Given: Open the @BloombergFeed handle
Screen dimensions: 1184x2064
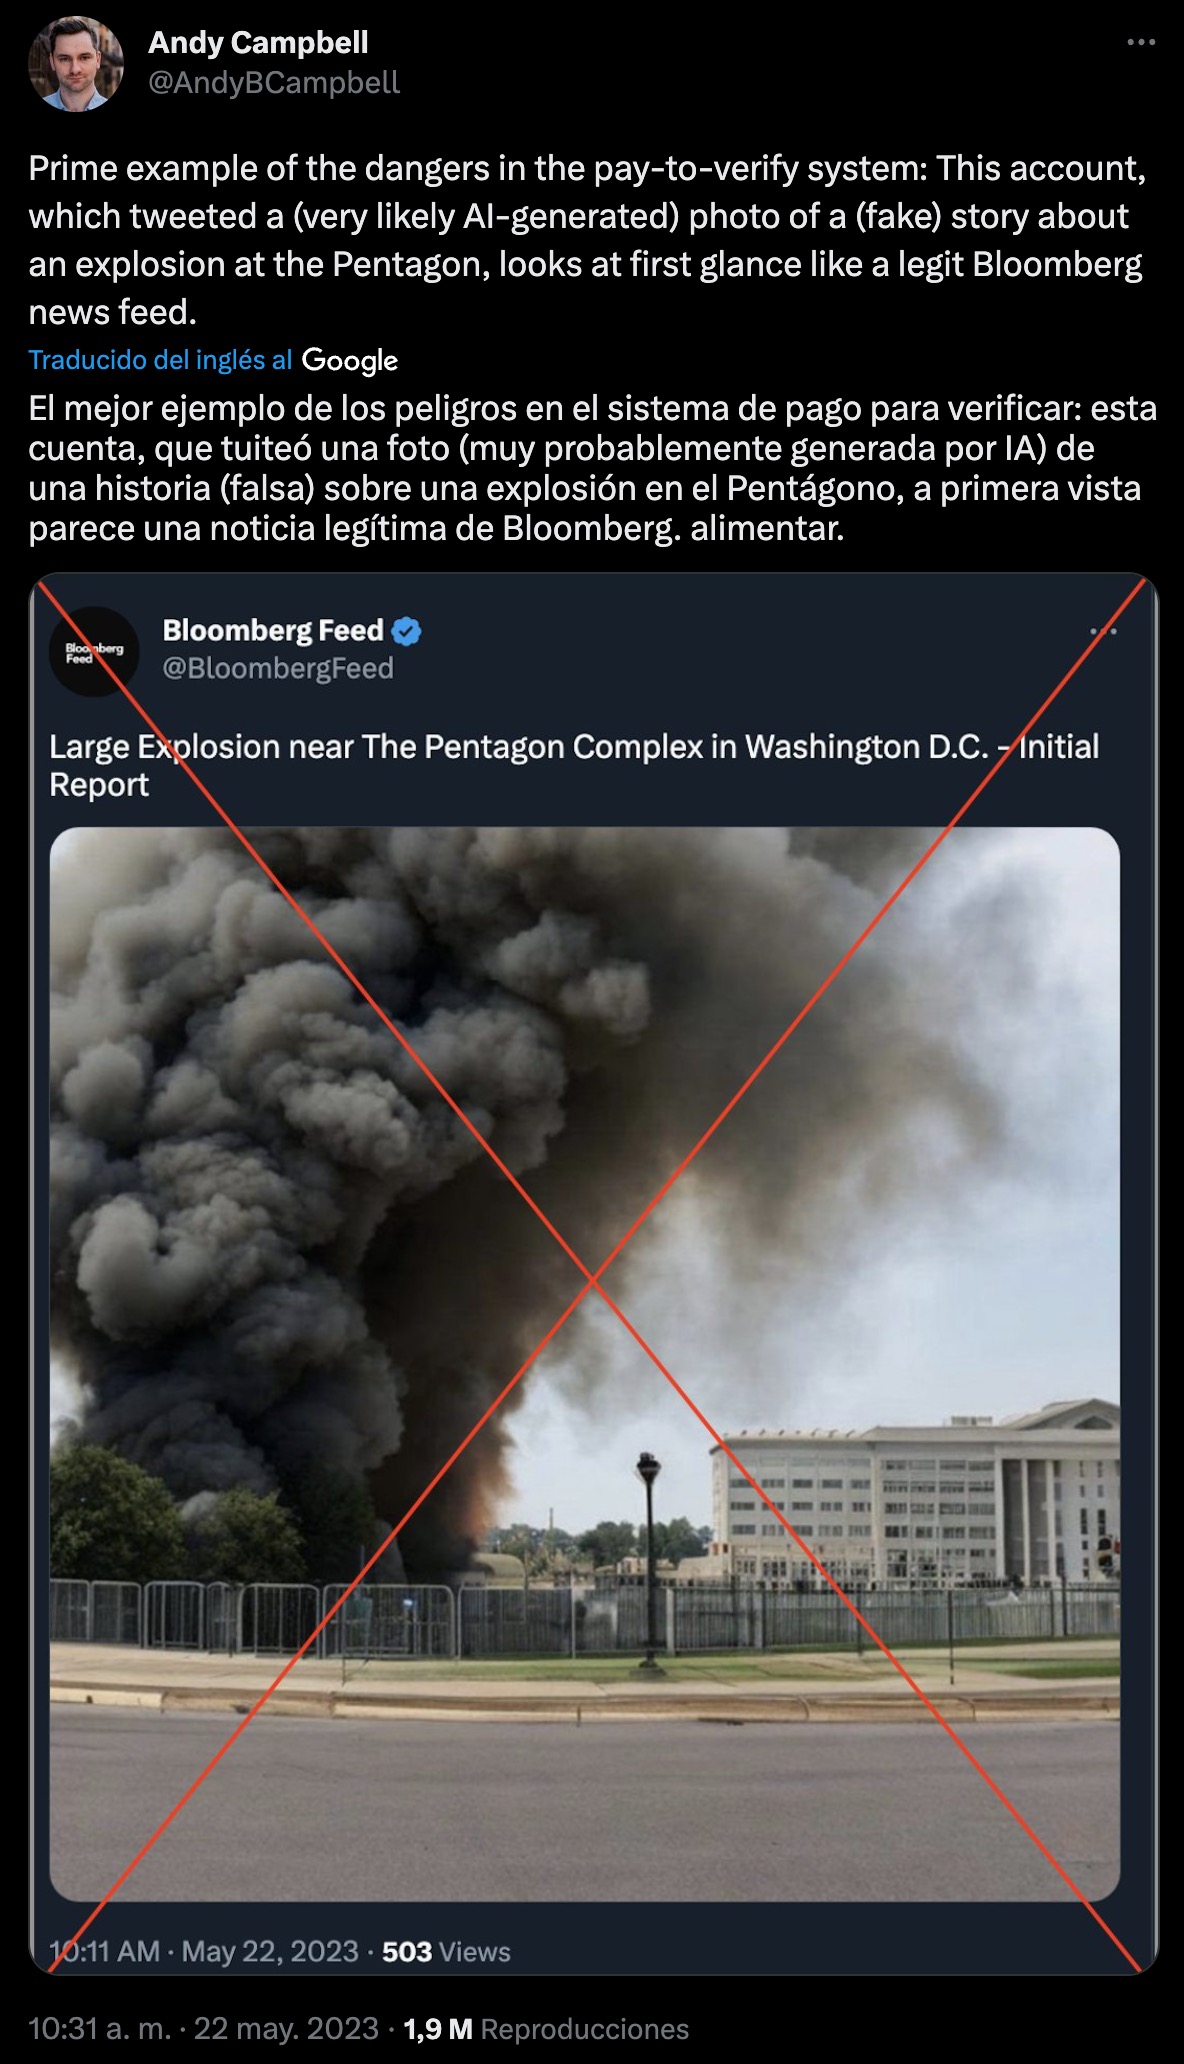Looking at the screenshot, I should tap(278, 668).
